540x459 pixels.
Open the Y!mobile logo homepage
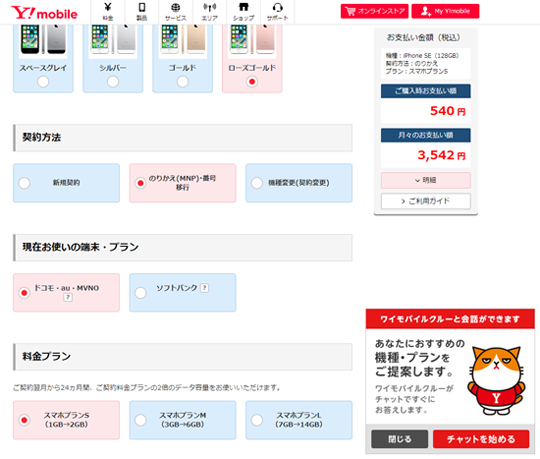(44, 13)
